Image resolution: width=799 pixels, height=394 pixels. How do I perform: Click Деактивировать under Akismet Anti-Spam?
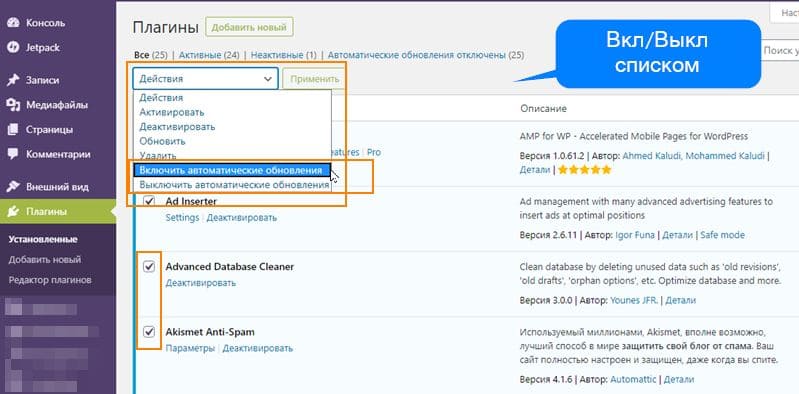pyautogui.click(x=257, y=349)
